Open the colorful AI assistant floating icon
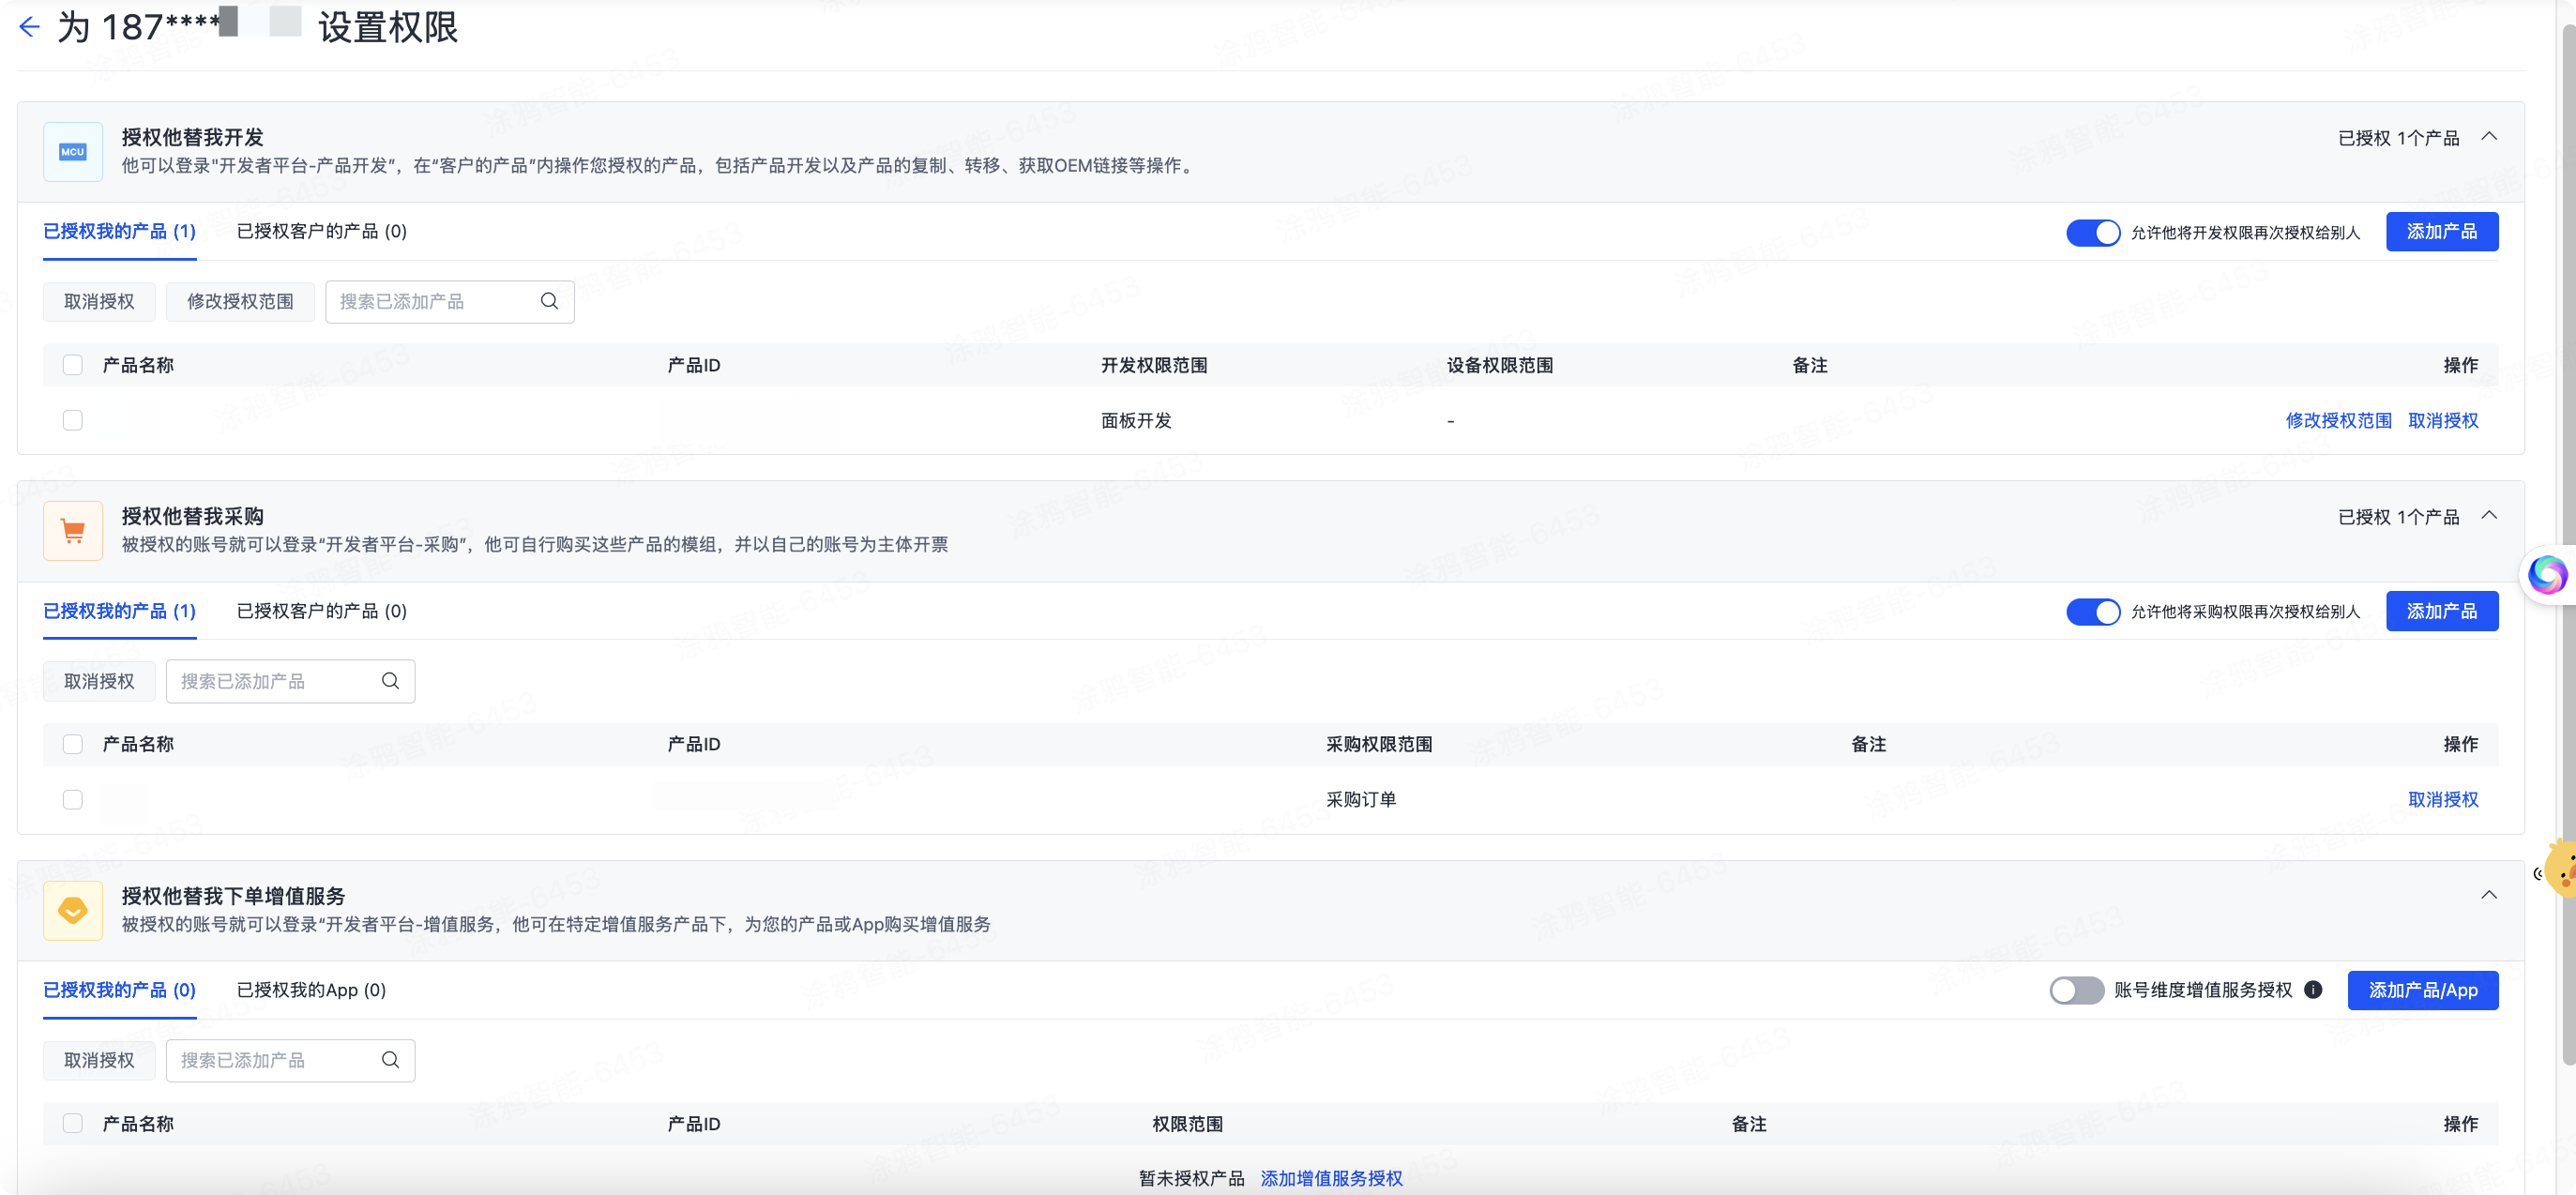Screen dimensions: 2576x1195 (x=2546, y=574)
